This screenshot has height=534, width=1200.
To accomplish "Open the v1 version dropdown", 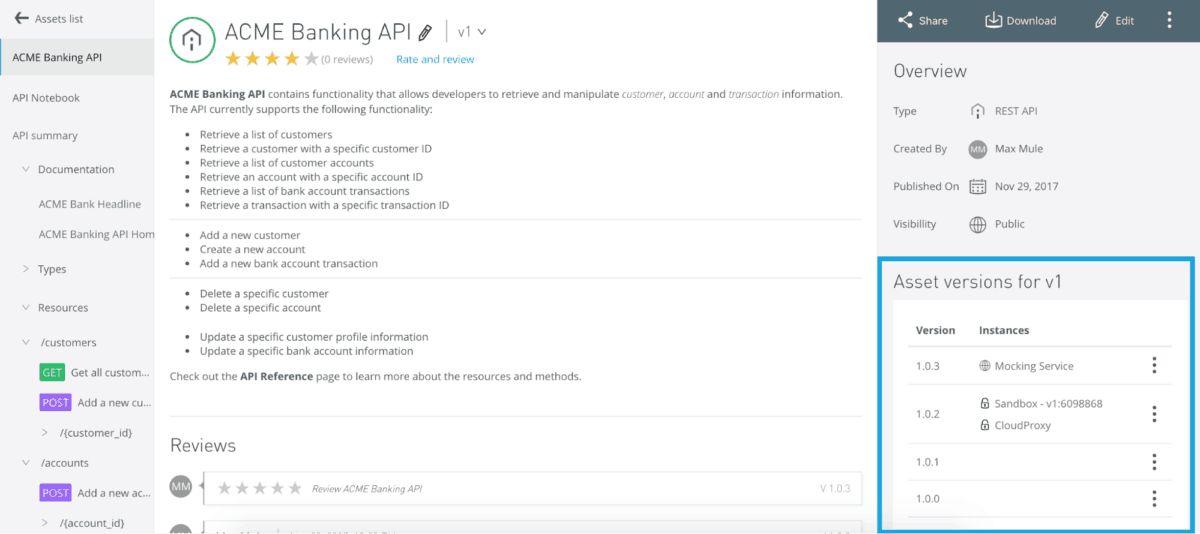I will click(x=472, y=32).
